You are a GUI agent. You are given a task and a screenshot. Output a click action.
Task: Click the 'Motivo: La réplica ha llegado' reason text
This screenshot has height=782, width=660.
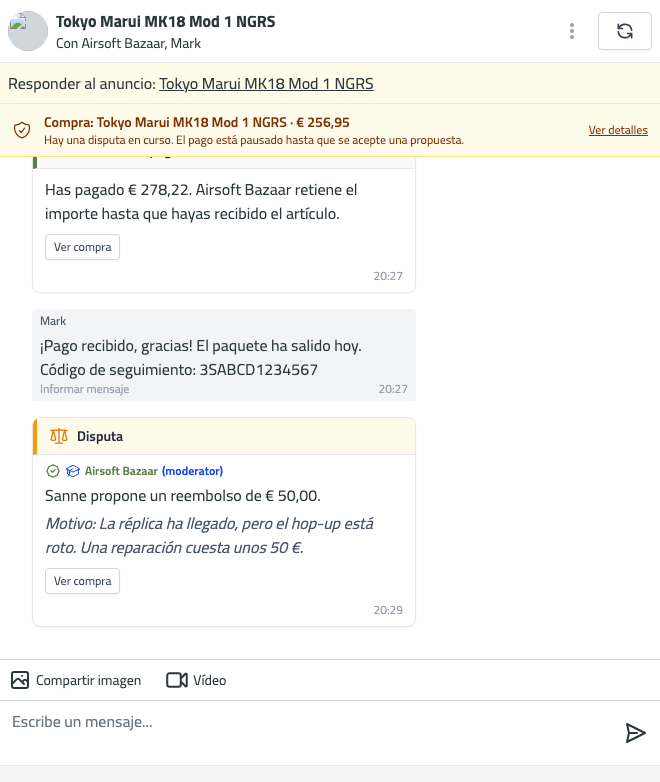pyautogui.click(x=210, y=536)
